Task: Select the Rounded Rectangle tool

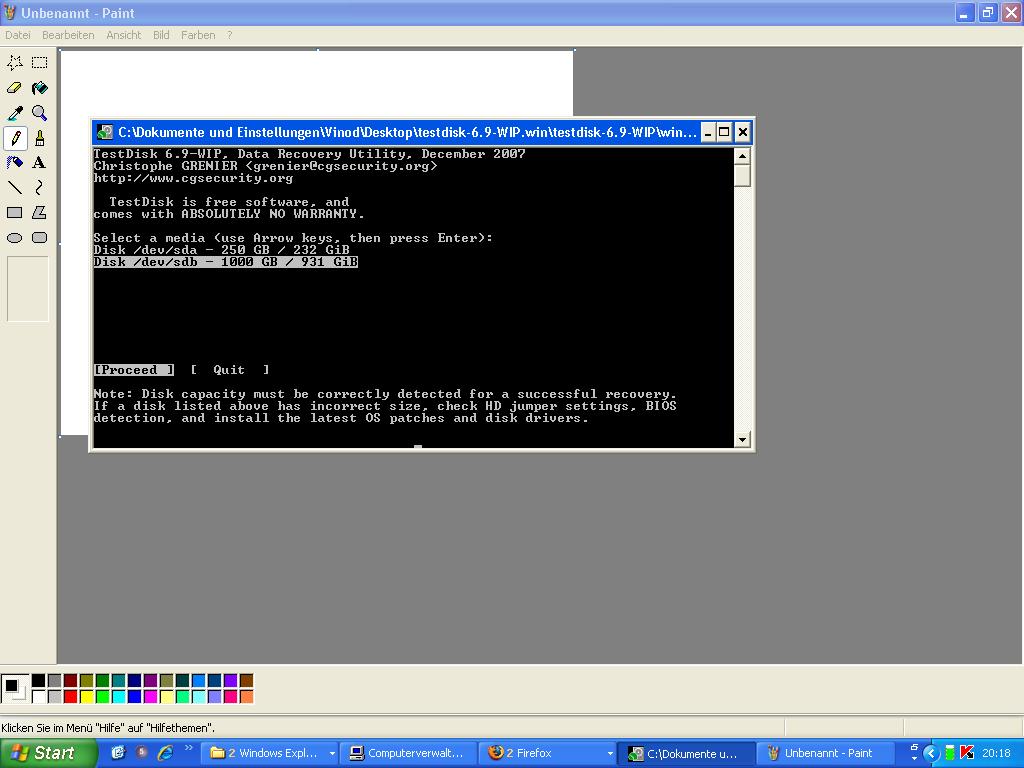Action: 40,238
